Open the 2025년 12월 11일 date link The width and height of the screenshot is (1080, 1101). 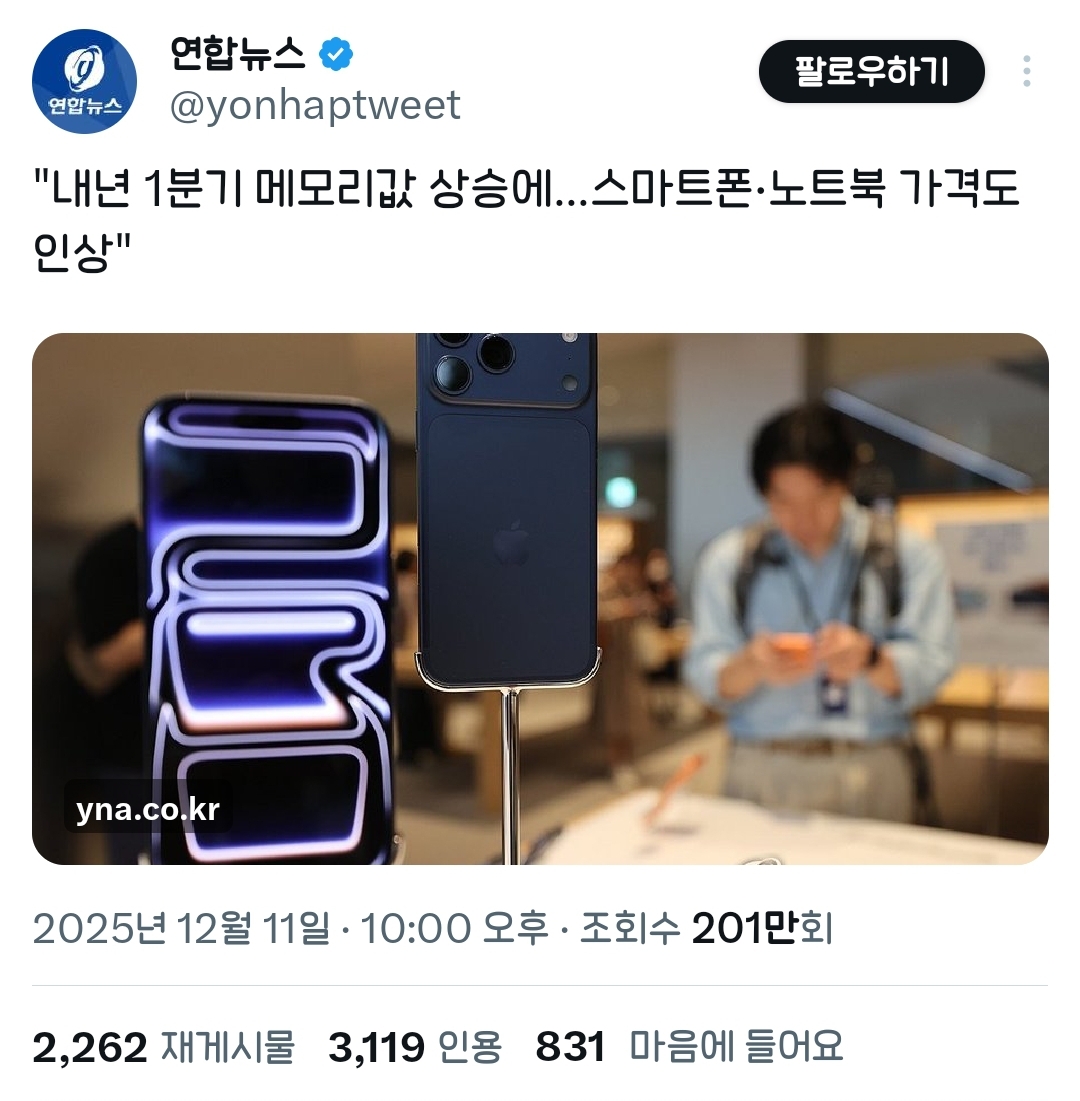180,928
